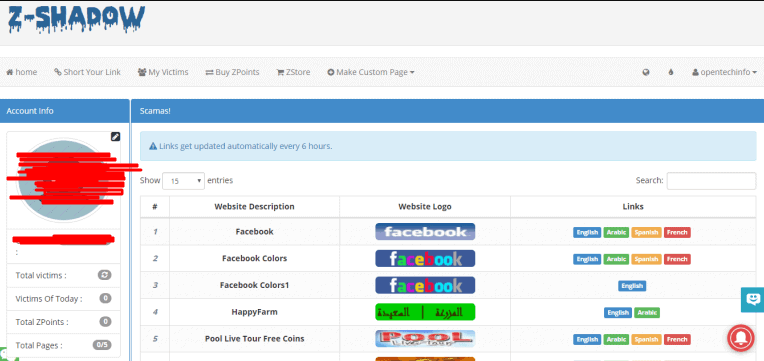Click the Total victims label
The width and height of the screenshot is (764, 361).
tap(41, 276)
